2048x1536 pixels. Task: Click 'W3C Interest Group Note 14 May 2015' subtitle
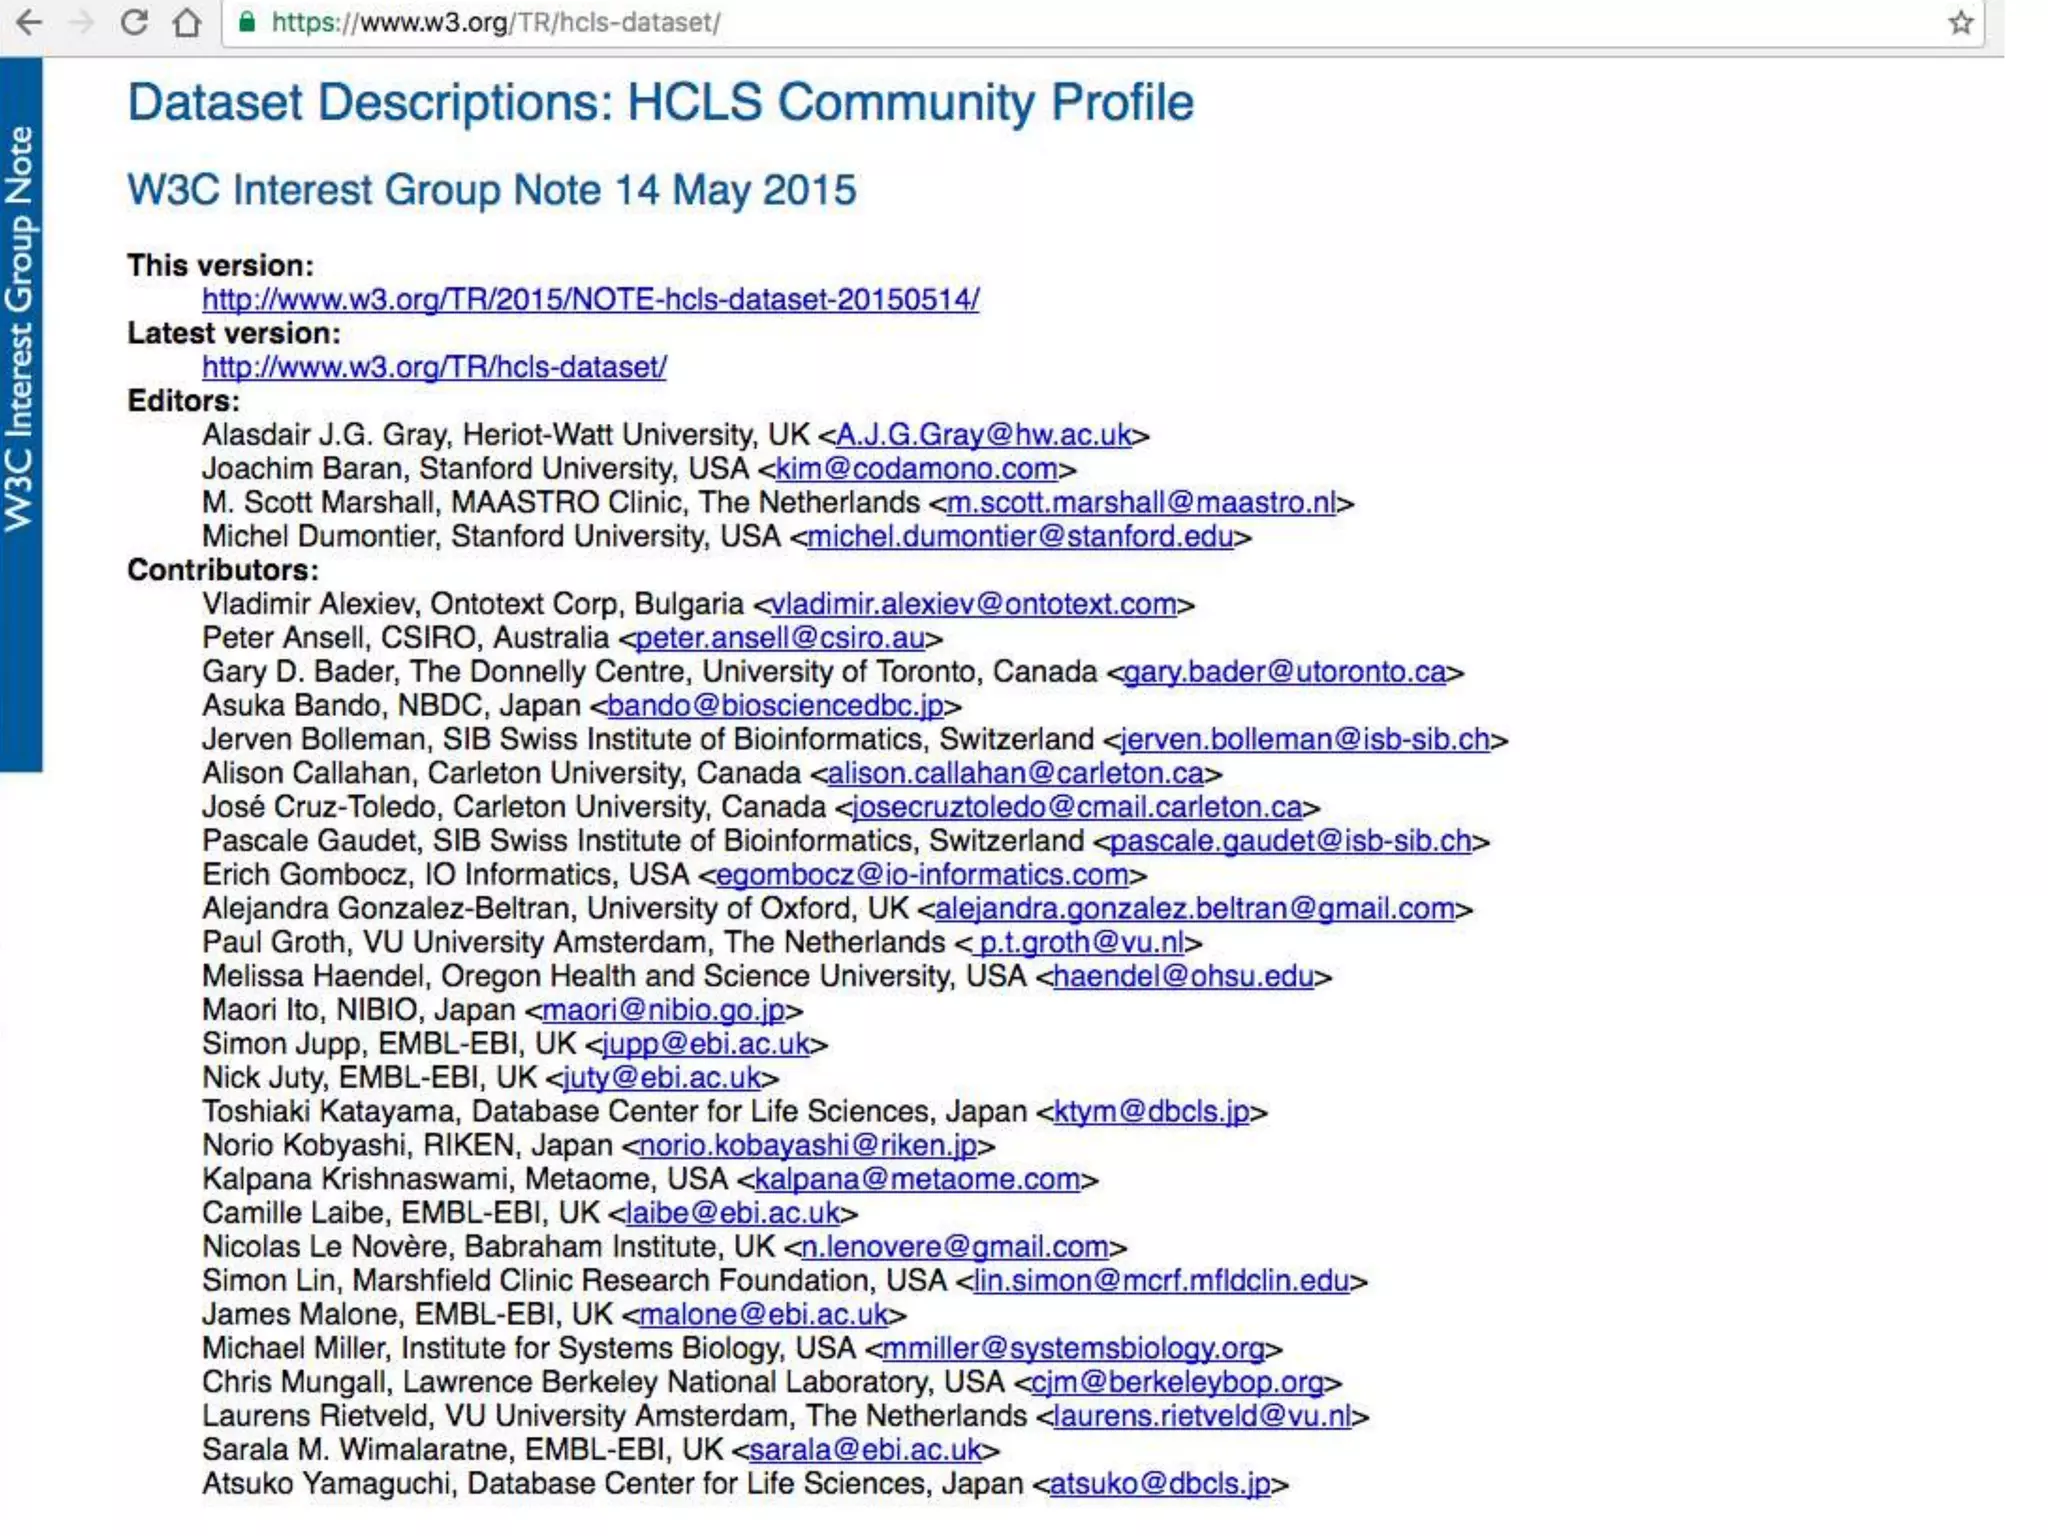click(492, 190)
